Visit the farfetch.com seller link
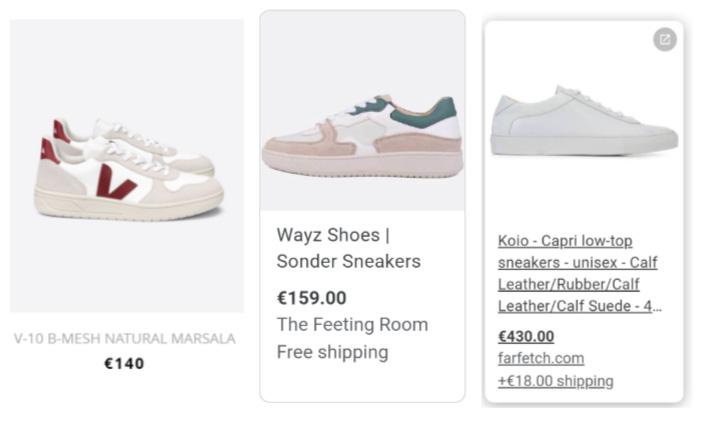The image size is (714, 442). point(541,358)
